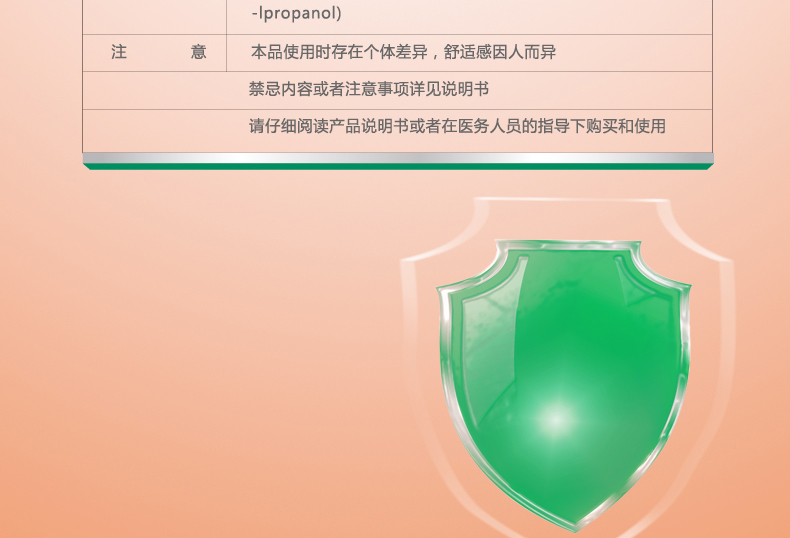Click the green strip beneath silver bar
Image resolution: width=790 pixels, height=538 pixels.
pos(398,167)
